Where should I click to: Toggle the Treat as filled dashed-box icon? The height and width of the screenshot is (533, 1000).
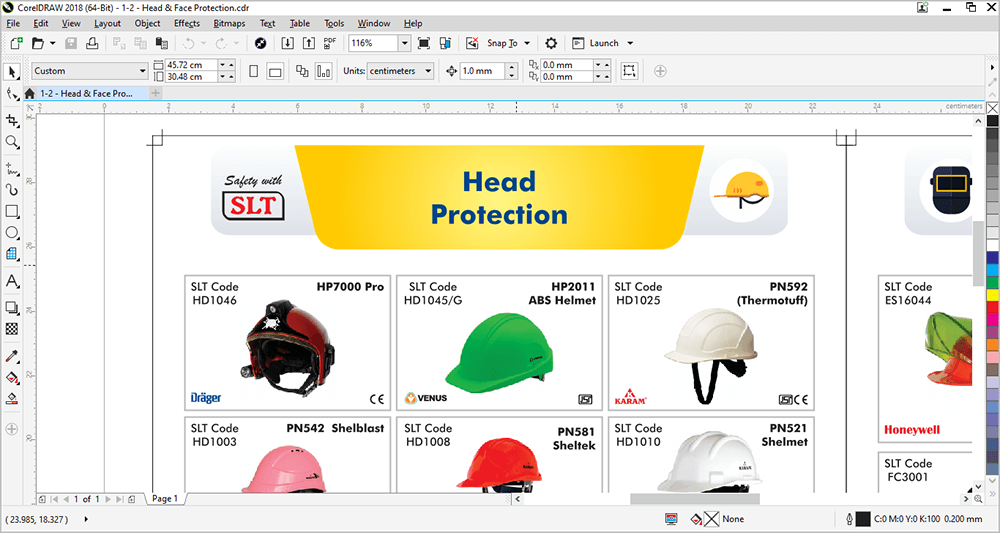point(629,71)
